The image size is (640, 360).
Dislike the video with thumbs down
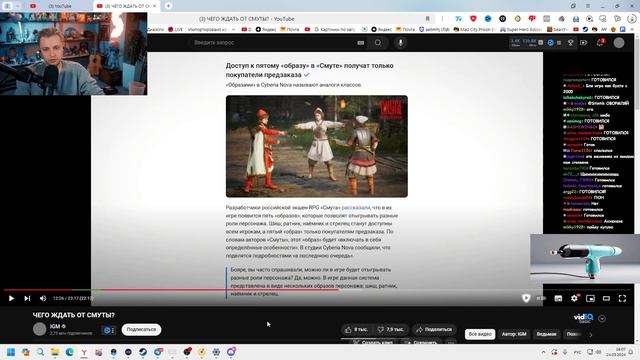391,329
